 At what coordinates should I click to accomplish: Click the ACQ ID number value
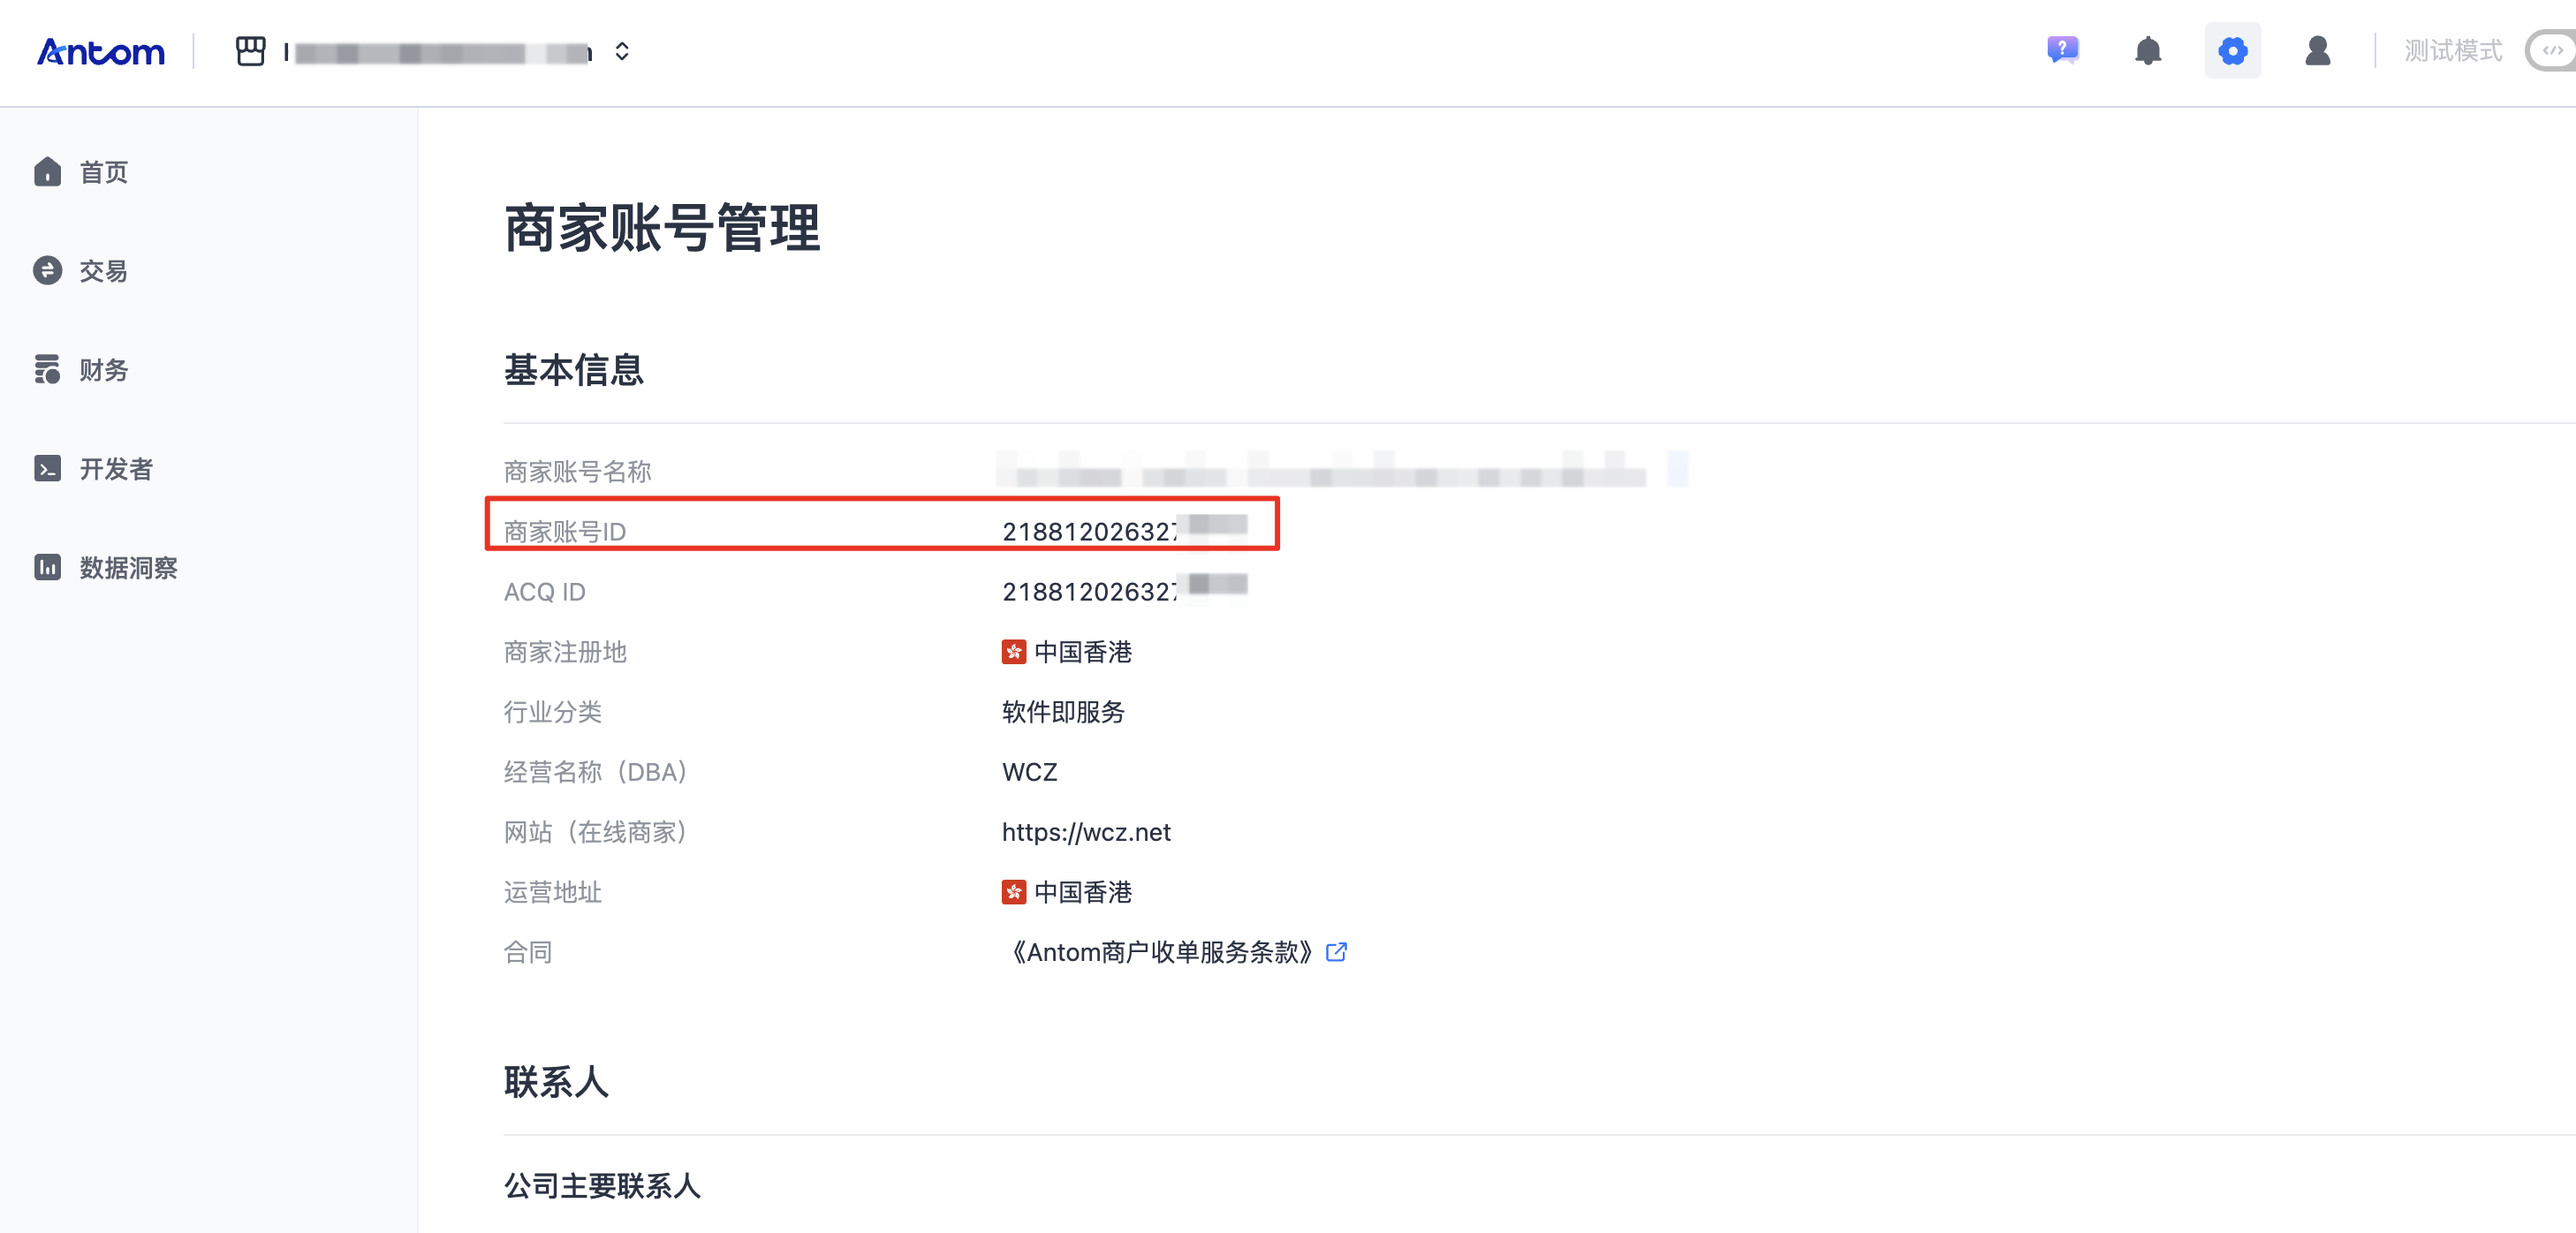pyautogui.click(x=1125, y=590)
